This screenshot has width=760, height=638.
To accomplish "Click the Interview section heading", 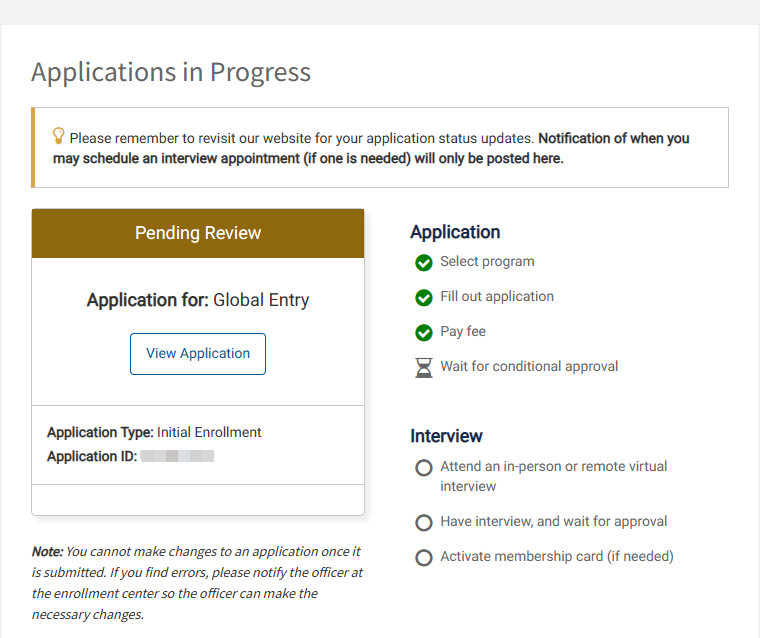I will (x=446, y=436).
